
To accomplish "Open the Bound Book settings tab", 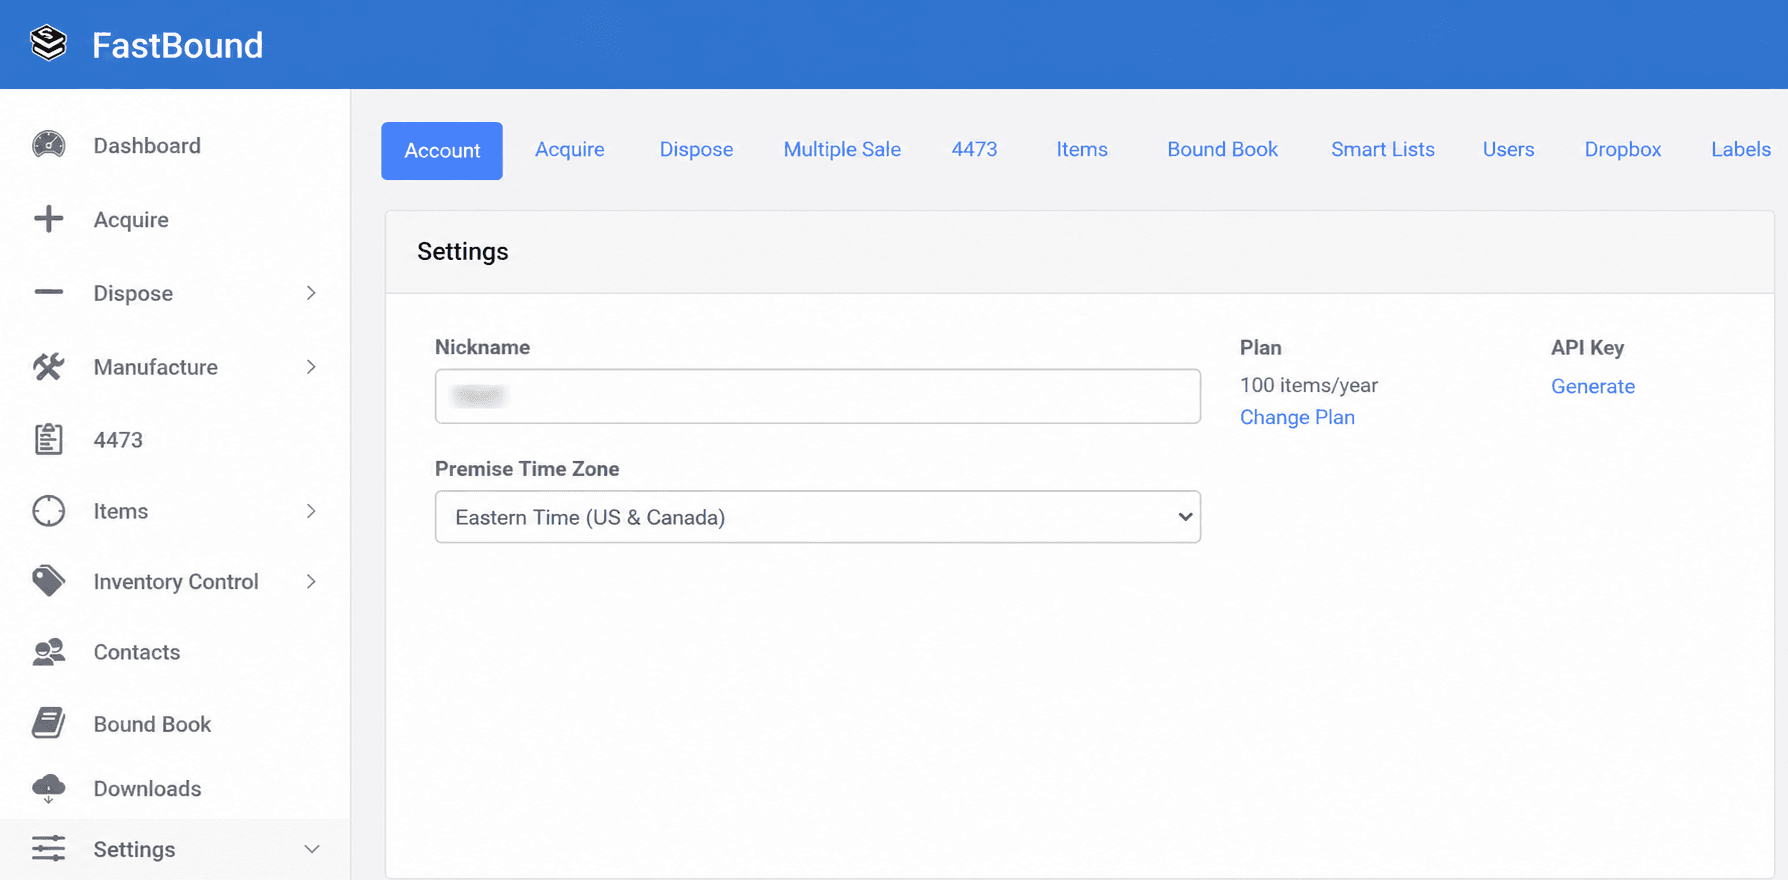I will tap(1222, 149).
